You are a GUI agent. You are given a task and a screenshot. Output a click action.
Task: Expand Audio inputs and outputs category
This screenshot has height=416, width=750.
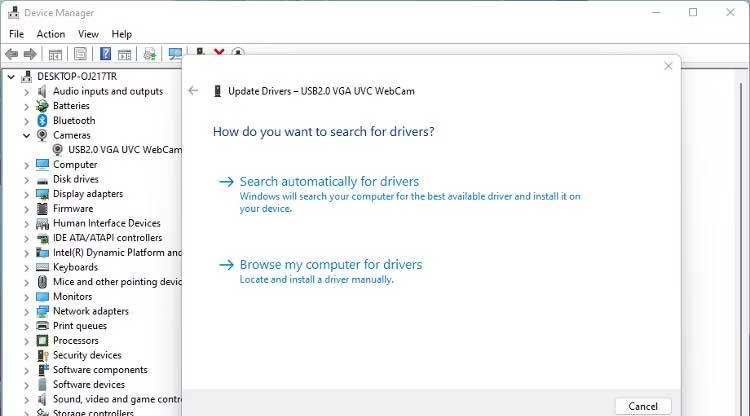[x=26, y=92]
